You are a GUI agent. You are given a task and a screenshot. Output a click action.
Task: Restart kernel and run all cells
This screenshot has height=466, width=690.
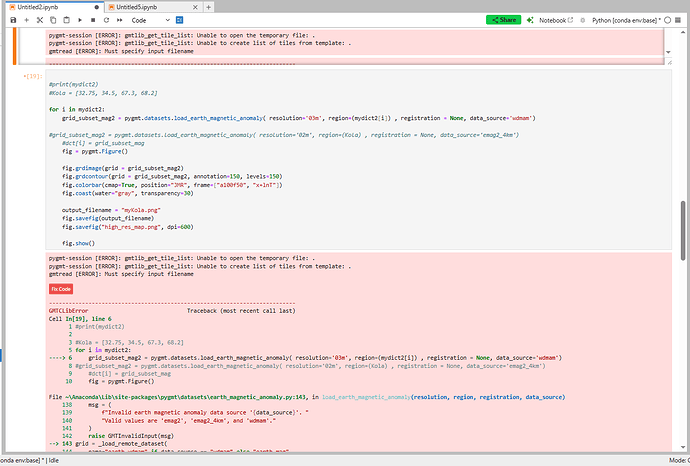click(x=118, y=20)
